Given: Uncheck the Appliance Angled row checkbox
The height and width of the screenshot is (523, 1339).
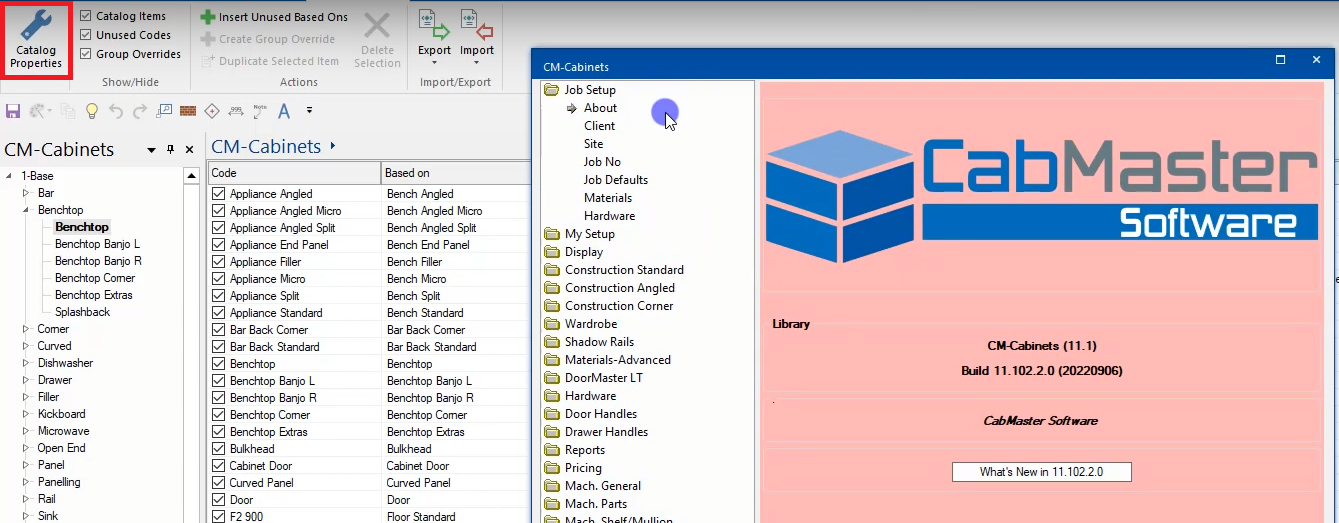Looking at the screenshot, I should tap(219, 194).
